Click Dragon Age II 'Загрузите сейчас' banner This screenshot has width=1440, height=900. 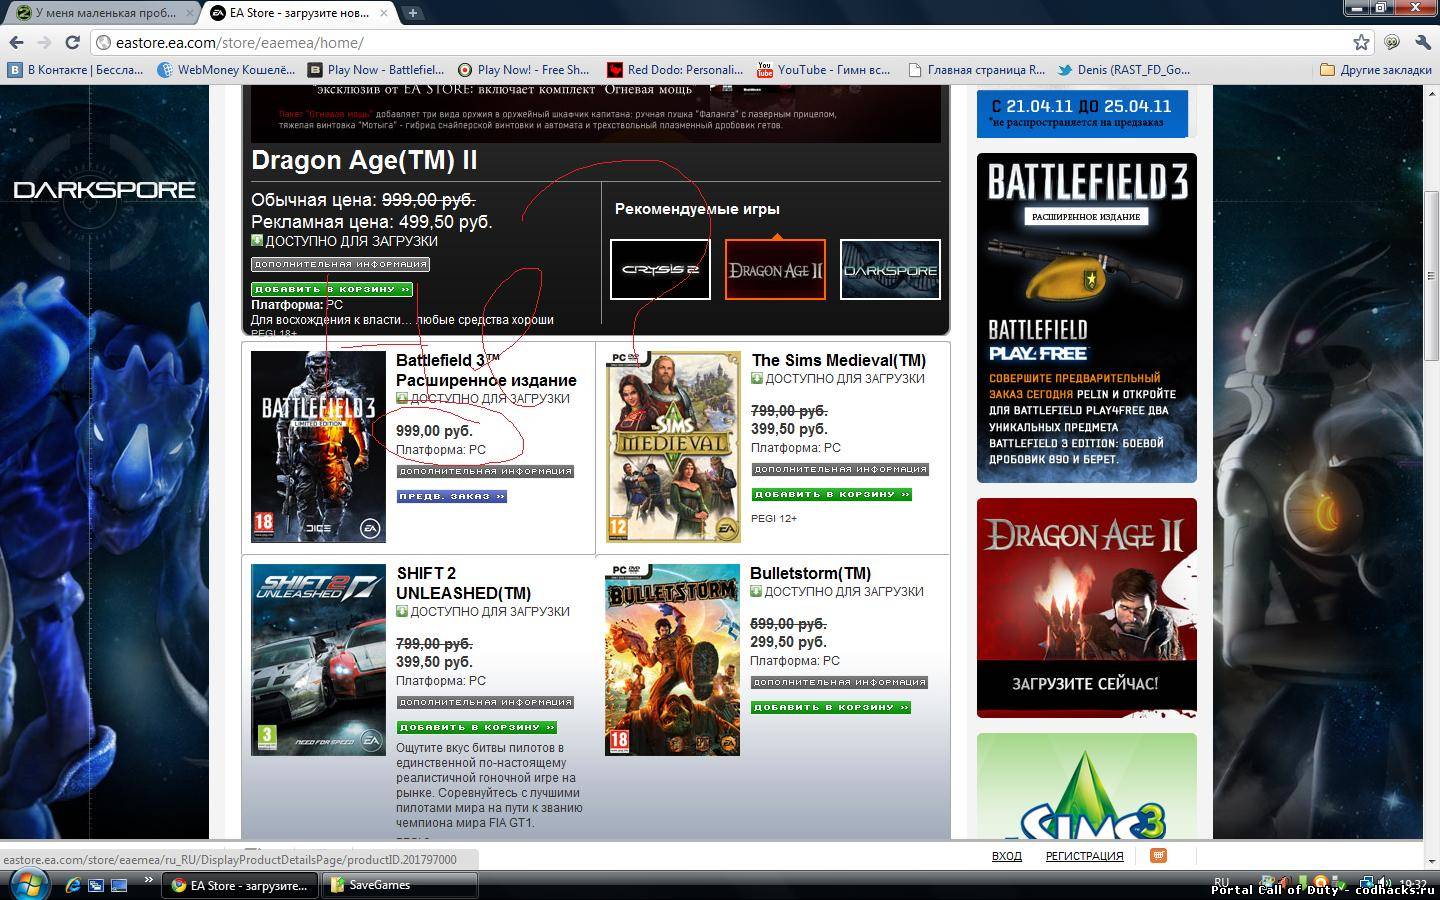point(1087,608)
